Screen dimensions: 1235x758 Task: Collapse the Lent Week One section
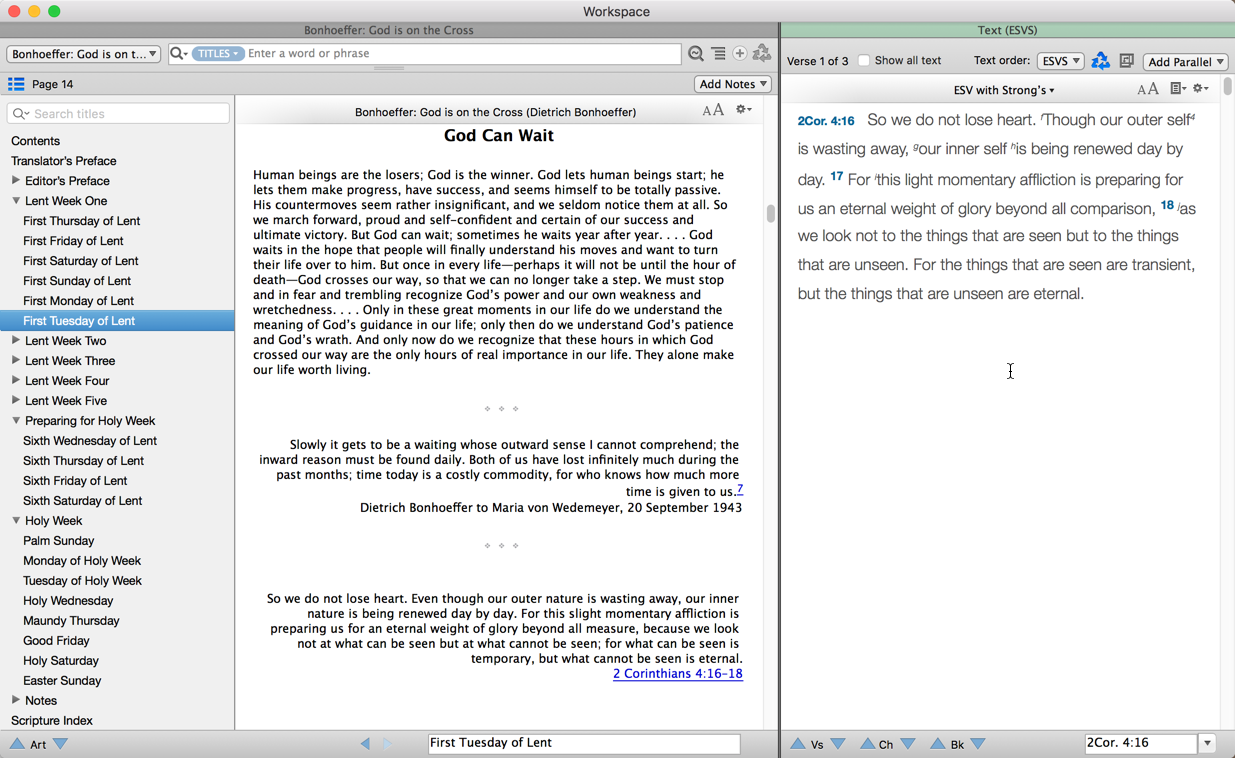pos(16,201)
